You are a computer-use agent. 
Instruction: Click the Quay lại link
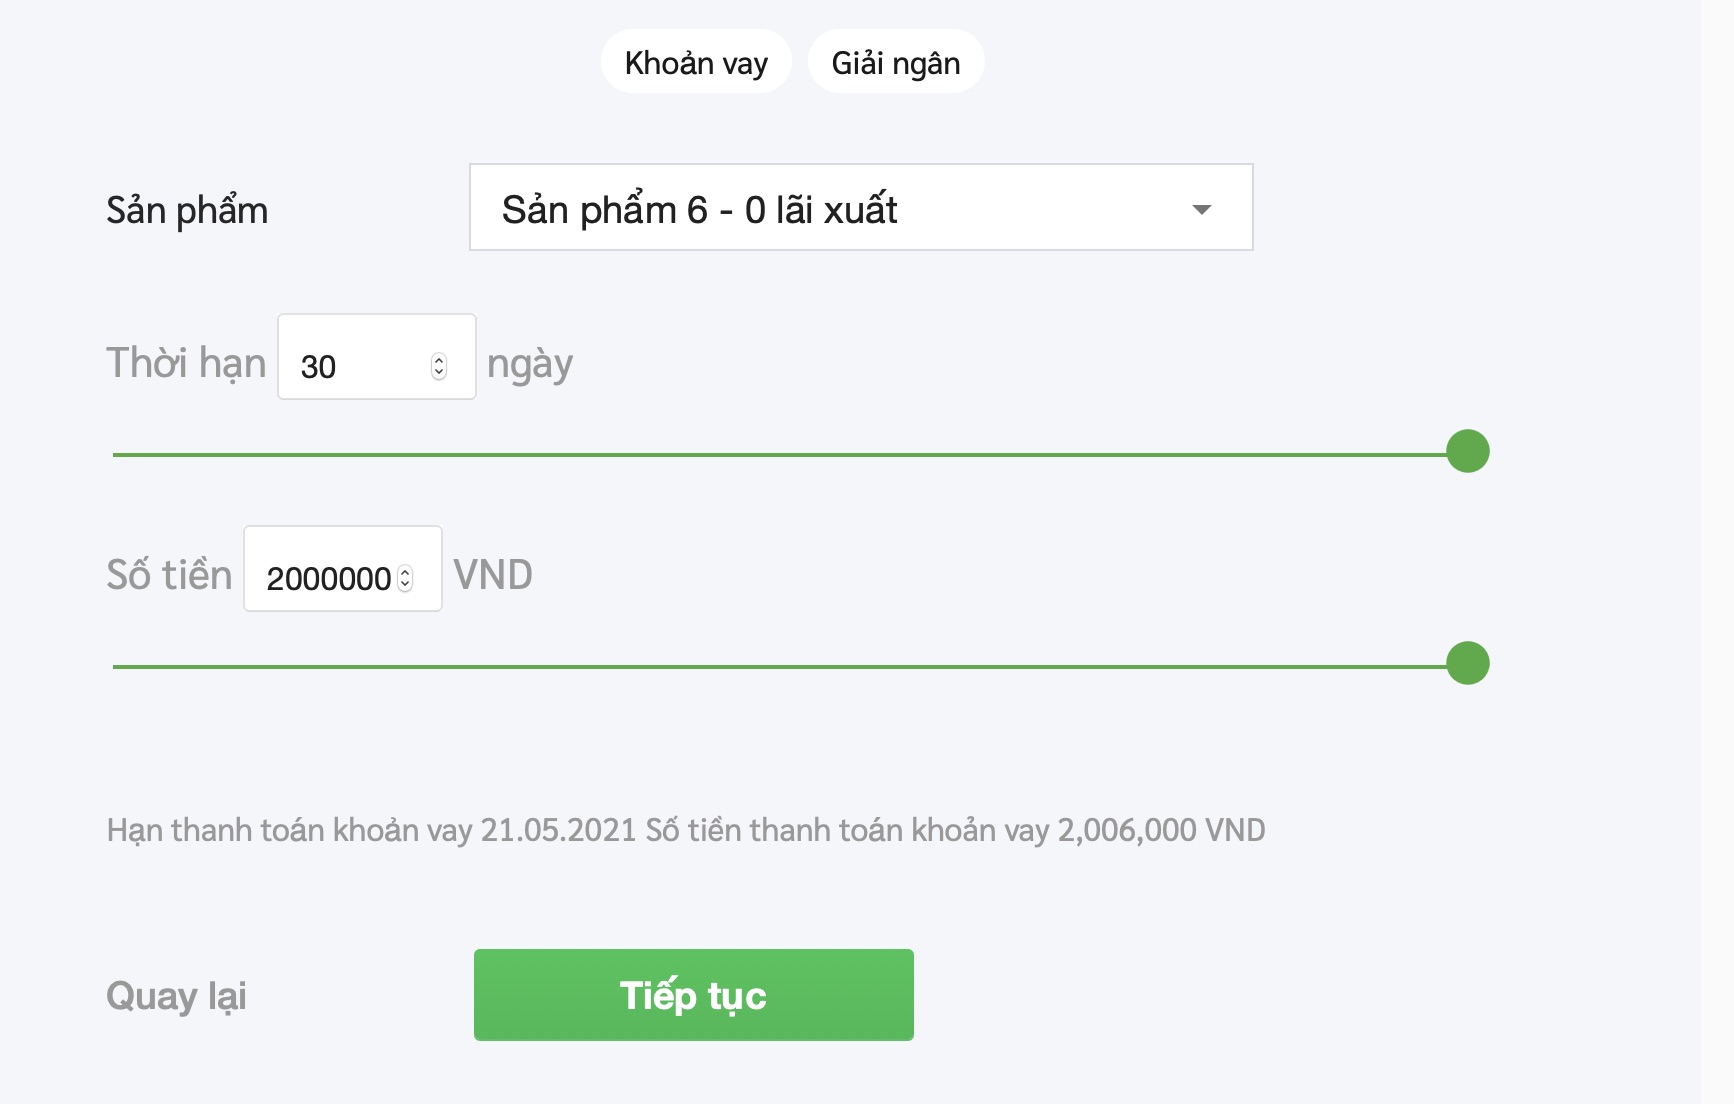point(176,996)
